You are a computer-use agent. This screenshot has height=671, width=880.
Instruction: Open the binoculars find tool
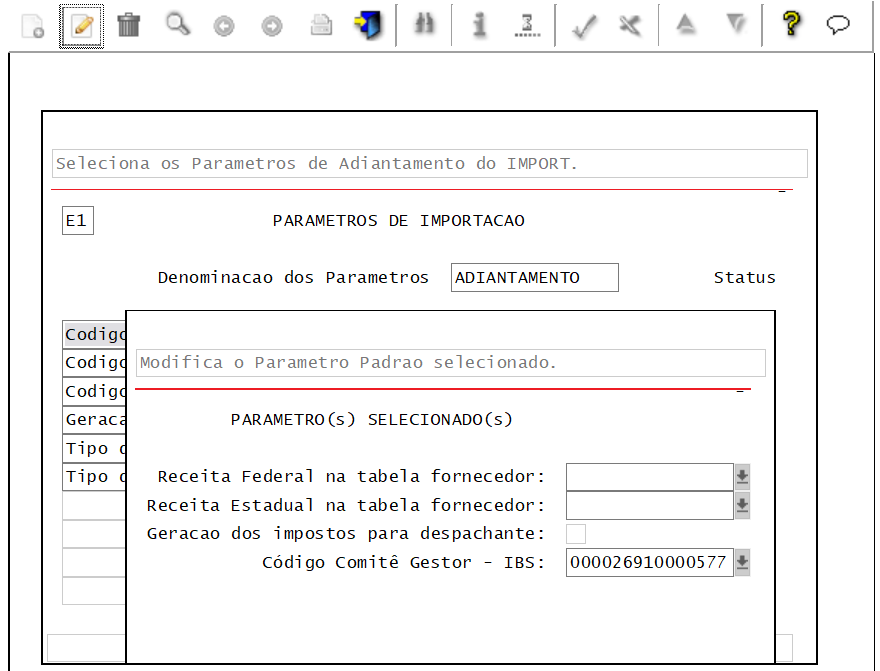point(424,25)
